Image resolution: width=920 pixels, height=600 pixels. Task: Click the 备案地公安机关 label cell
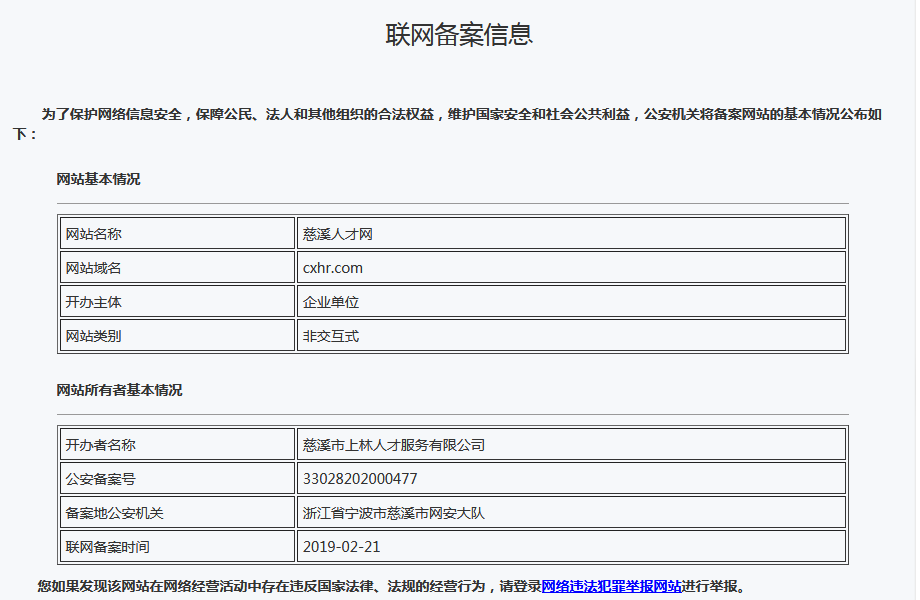(x=177, y=513)
